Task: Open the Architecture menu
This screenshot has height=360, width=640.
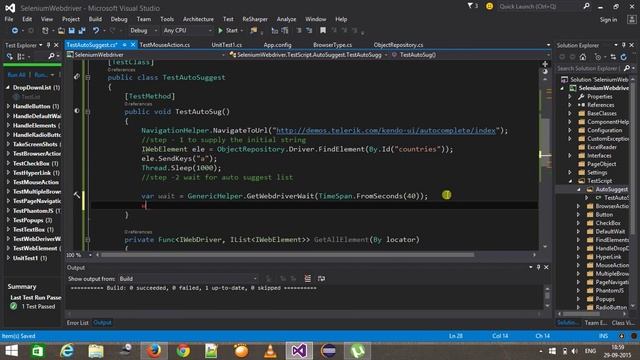Action: [x=198, y=19]
